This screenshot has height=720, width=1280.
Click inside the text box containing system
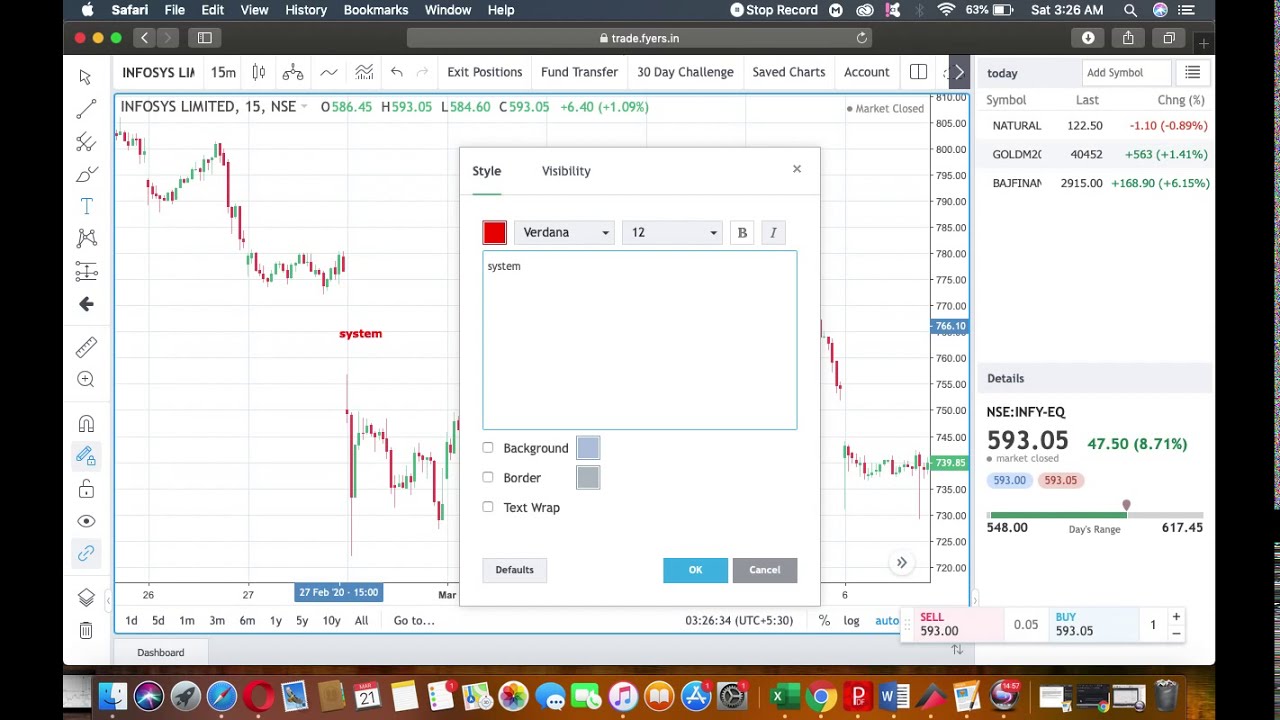click(640, 340)
